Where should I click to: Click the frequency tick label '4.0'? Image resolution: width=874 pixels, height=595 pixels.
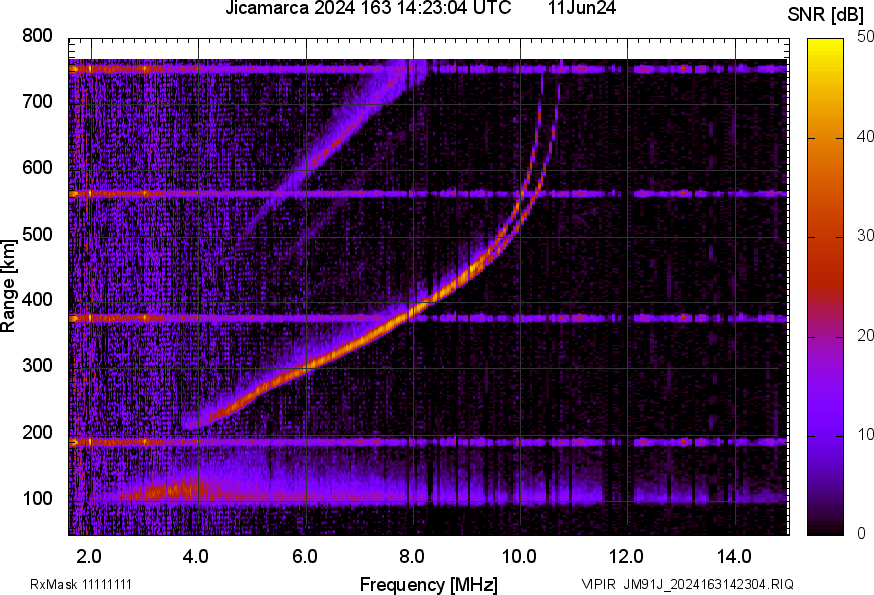coord(196,557)
